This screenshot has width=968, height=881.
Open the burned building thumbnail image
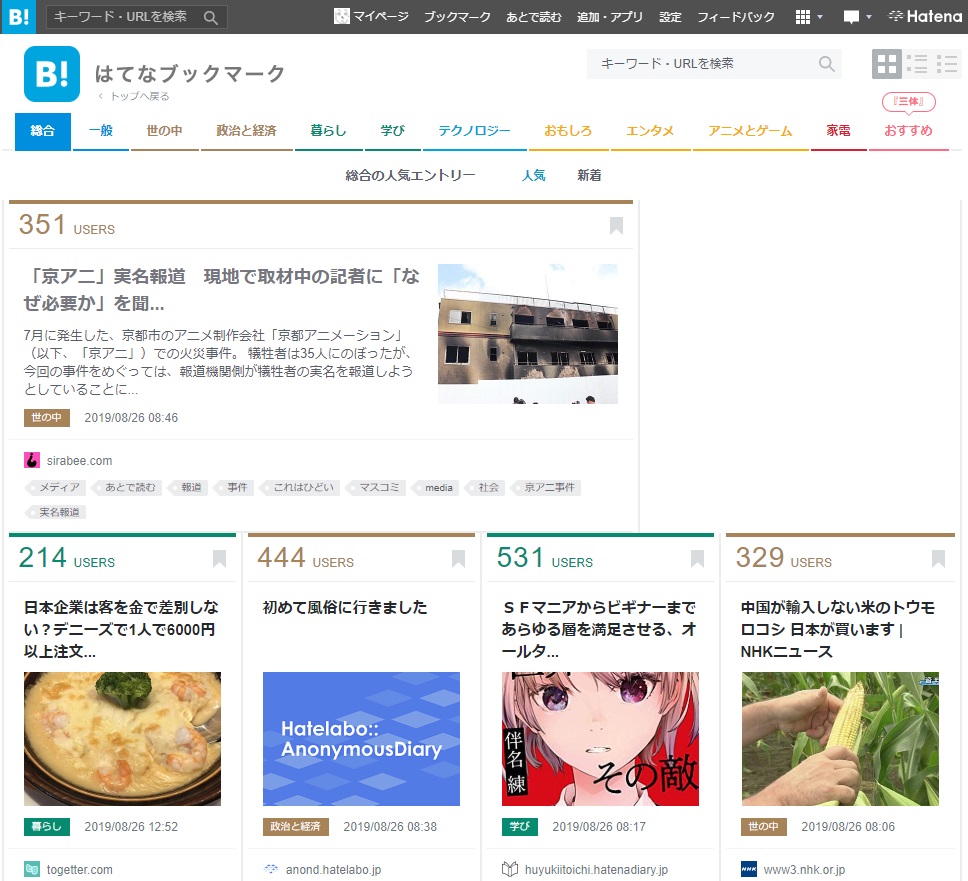[528, 334]
